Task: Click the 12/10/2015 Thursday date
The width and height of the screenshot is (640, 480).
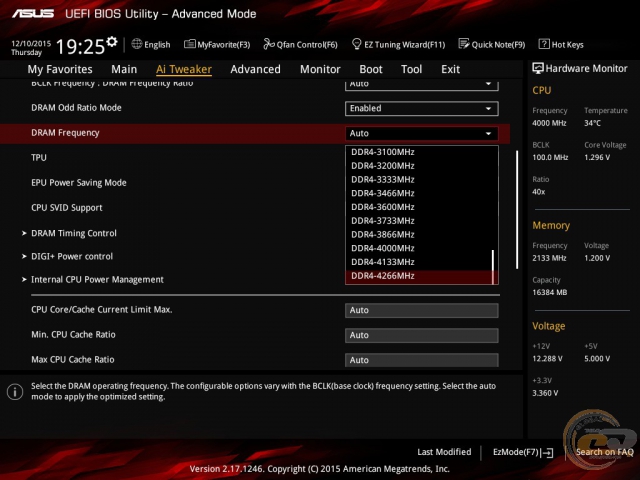Action: tap(31, 48)
